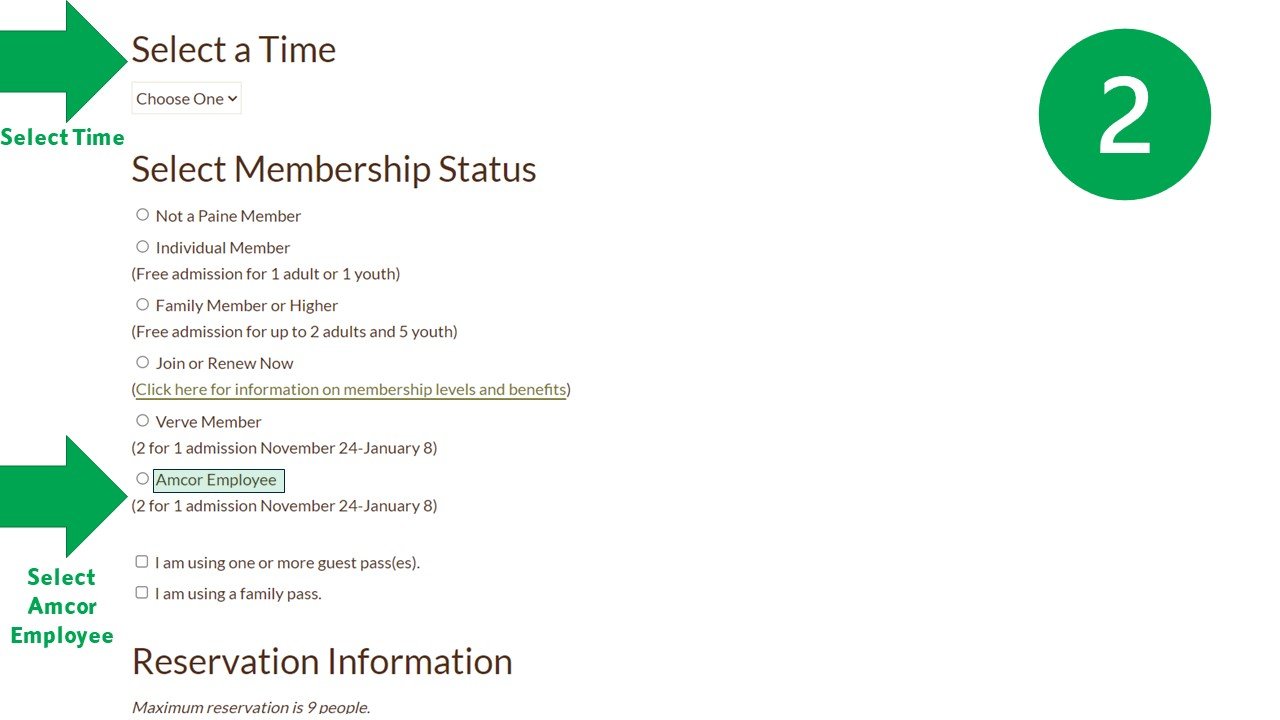Pick the Join or Renew Now radio option
This screenshot has height=720, width=1280.
click(x=142, y=363)
